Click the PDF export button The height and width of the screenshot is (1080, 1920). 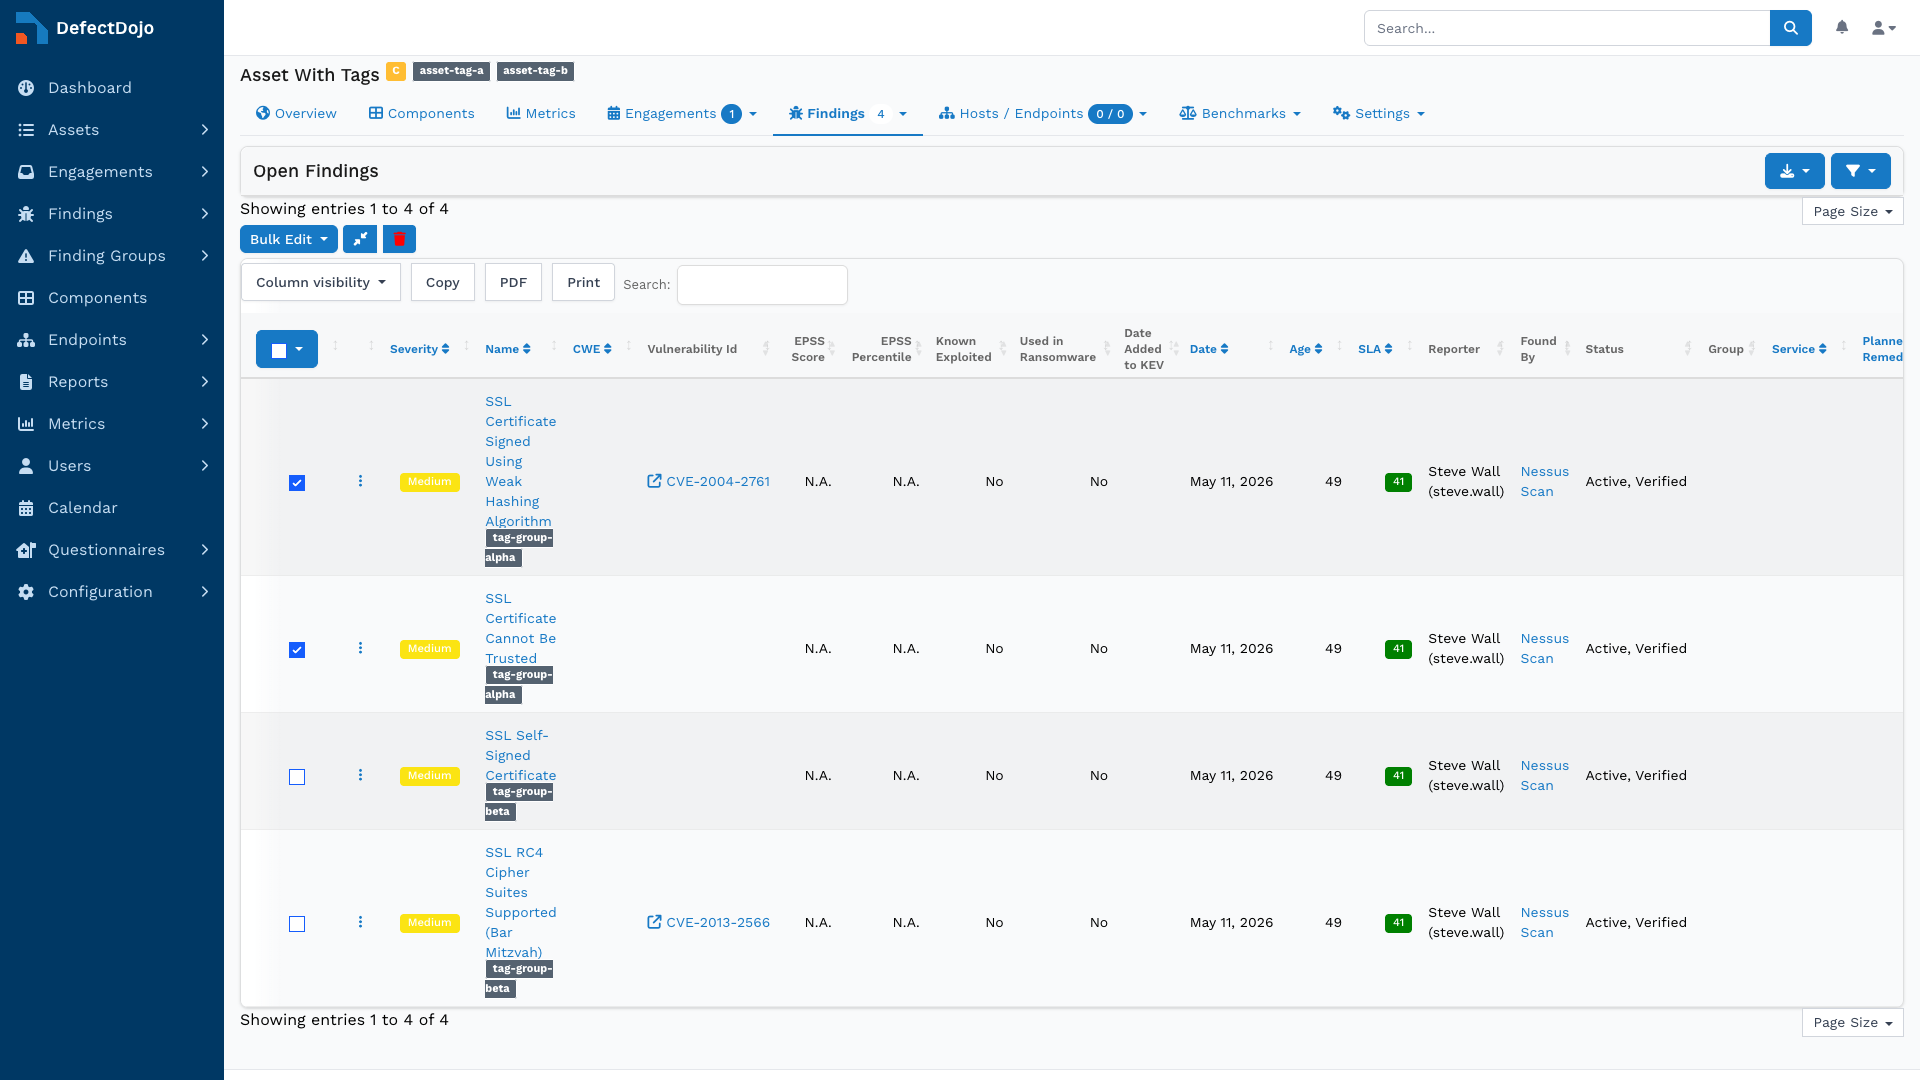513,283
